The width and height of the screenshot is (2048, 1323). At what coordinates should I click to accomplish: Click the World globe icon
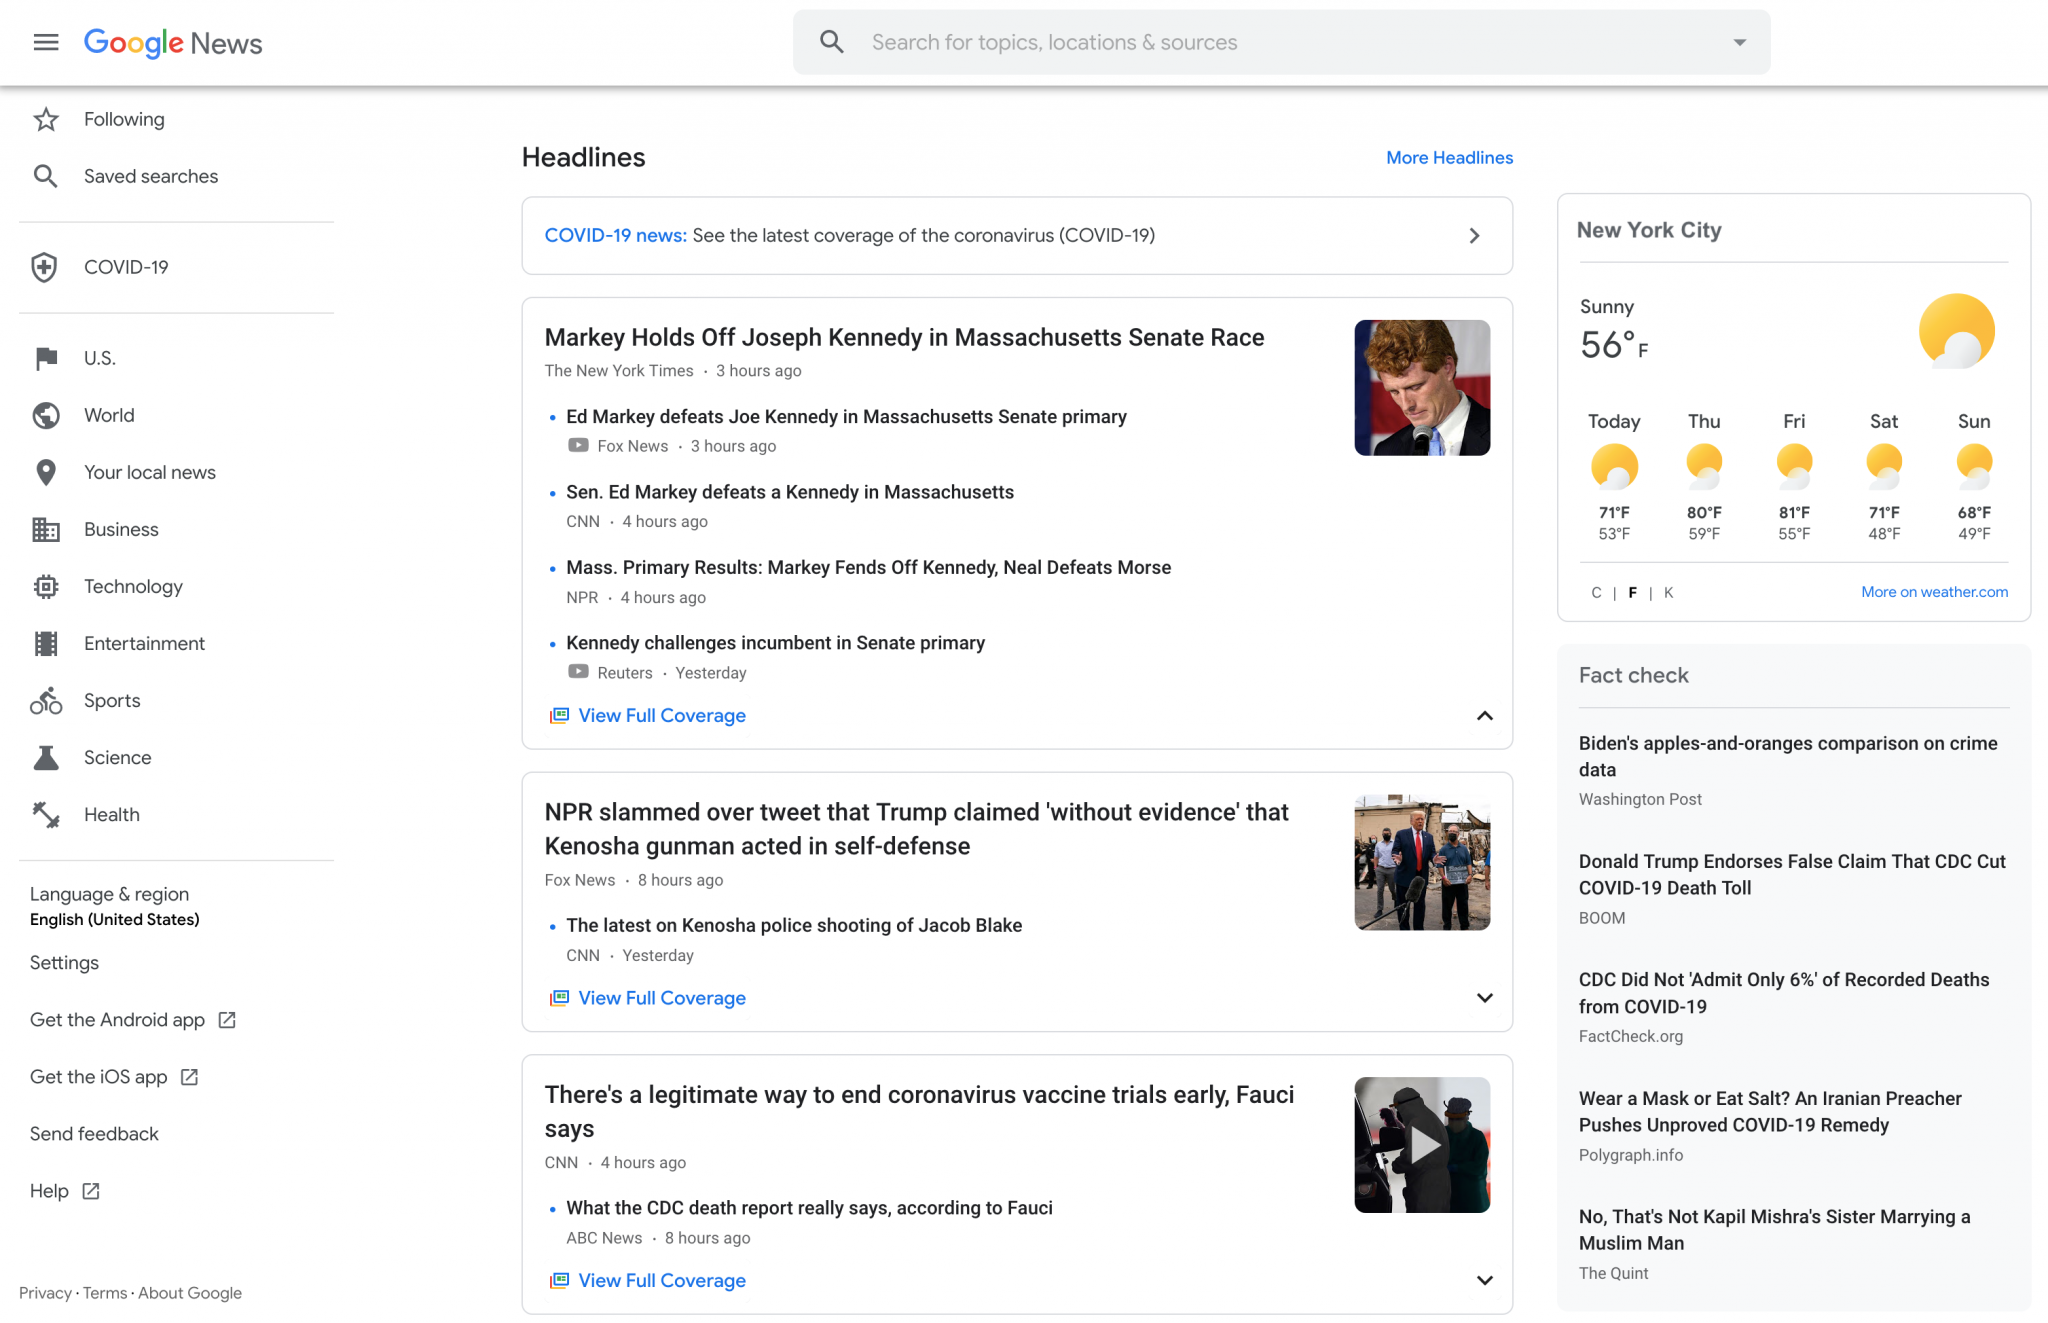pos(46,415)
